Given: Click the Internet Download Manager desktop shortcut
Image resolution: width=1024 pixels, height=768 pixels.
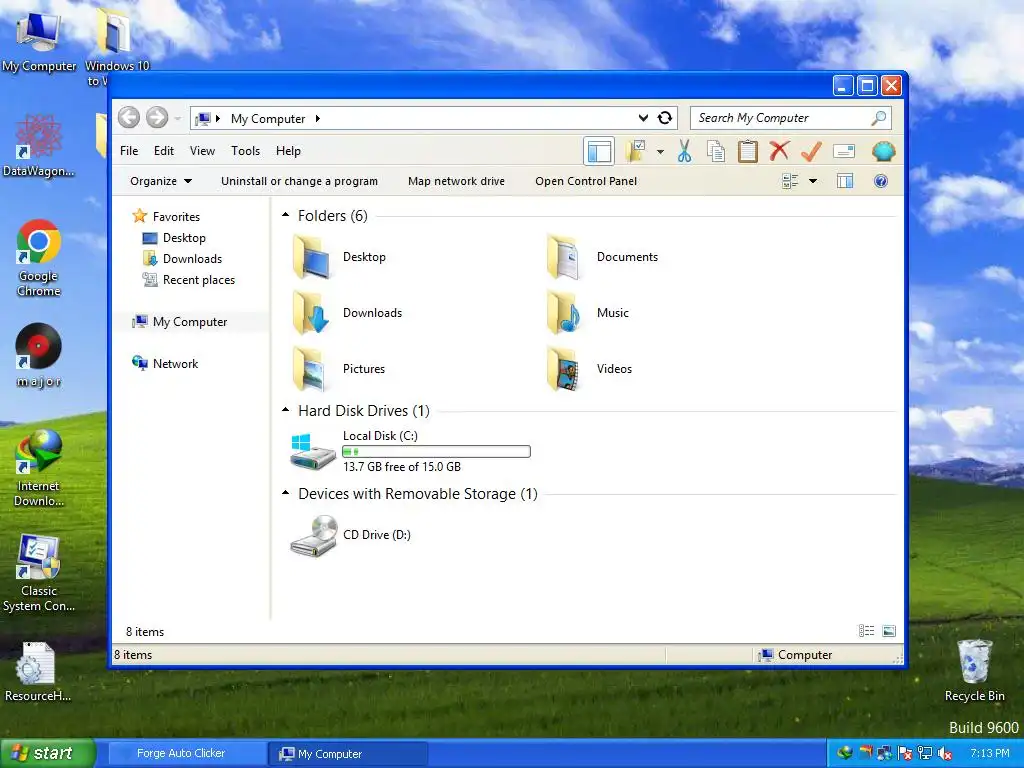Looking at the screenshot, I should [39, 468].
